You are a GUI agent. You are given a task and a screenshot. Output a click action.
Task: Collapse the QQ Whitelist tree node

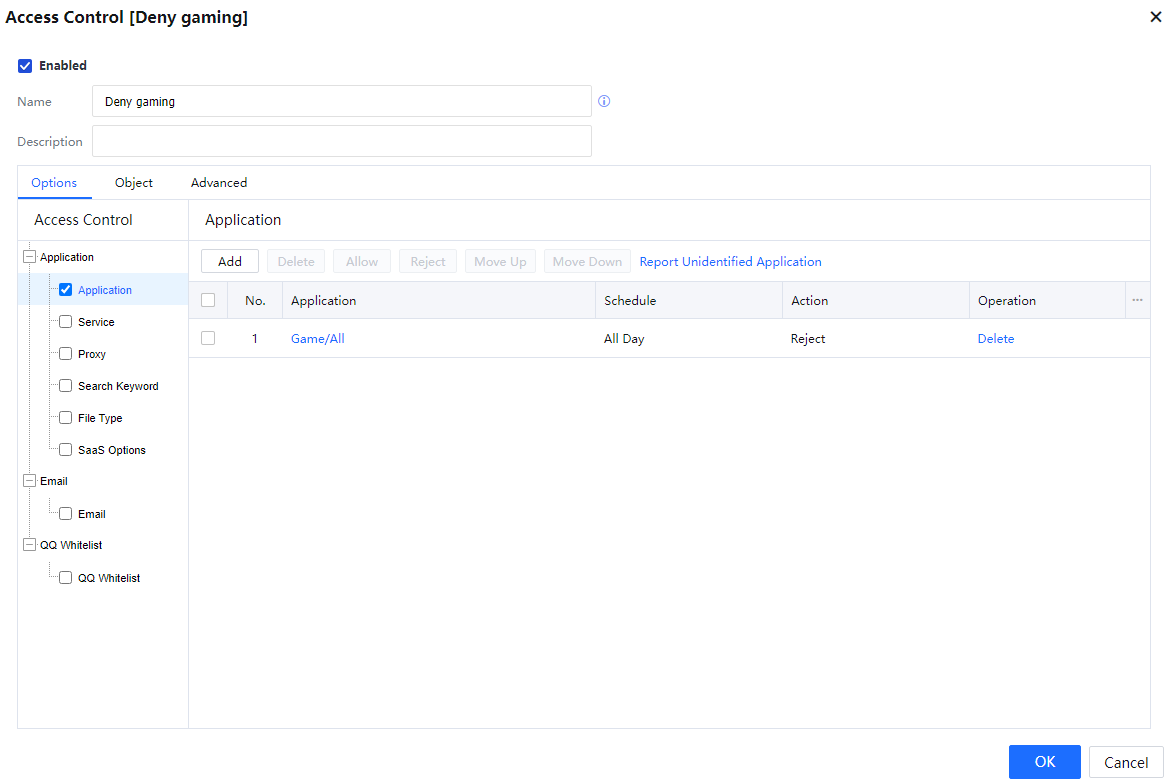(29, 545)
